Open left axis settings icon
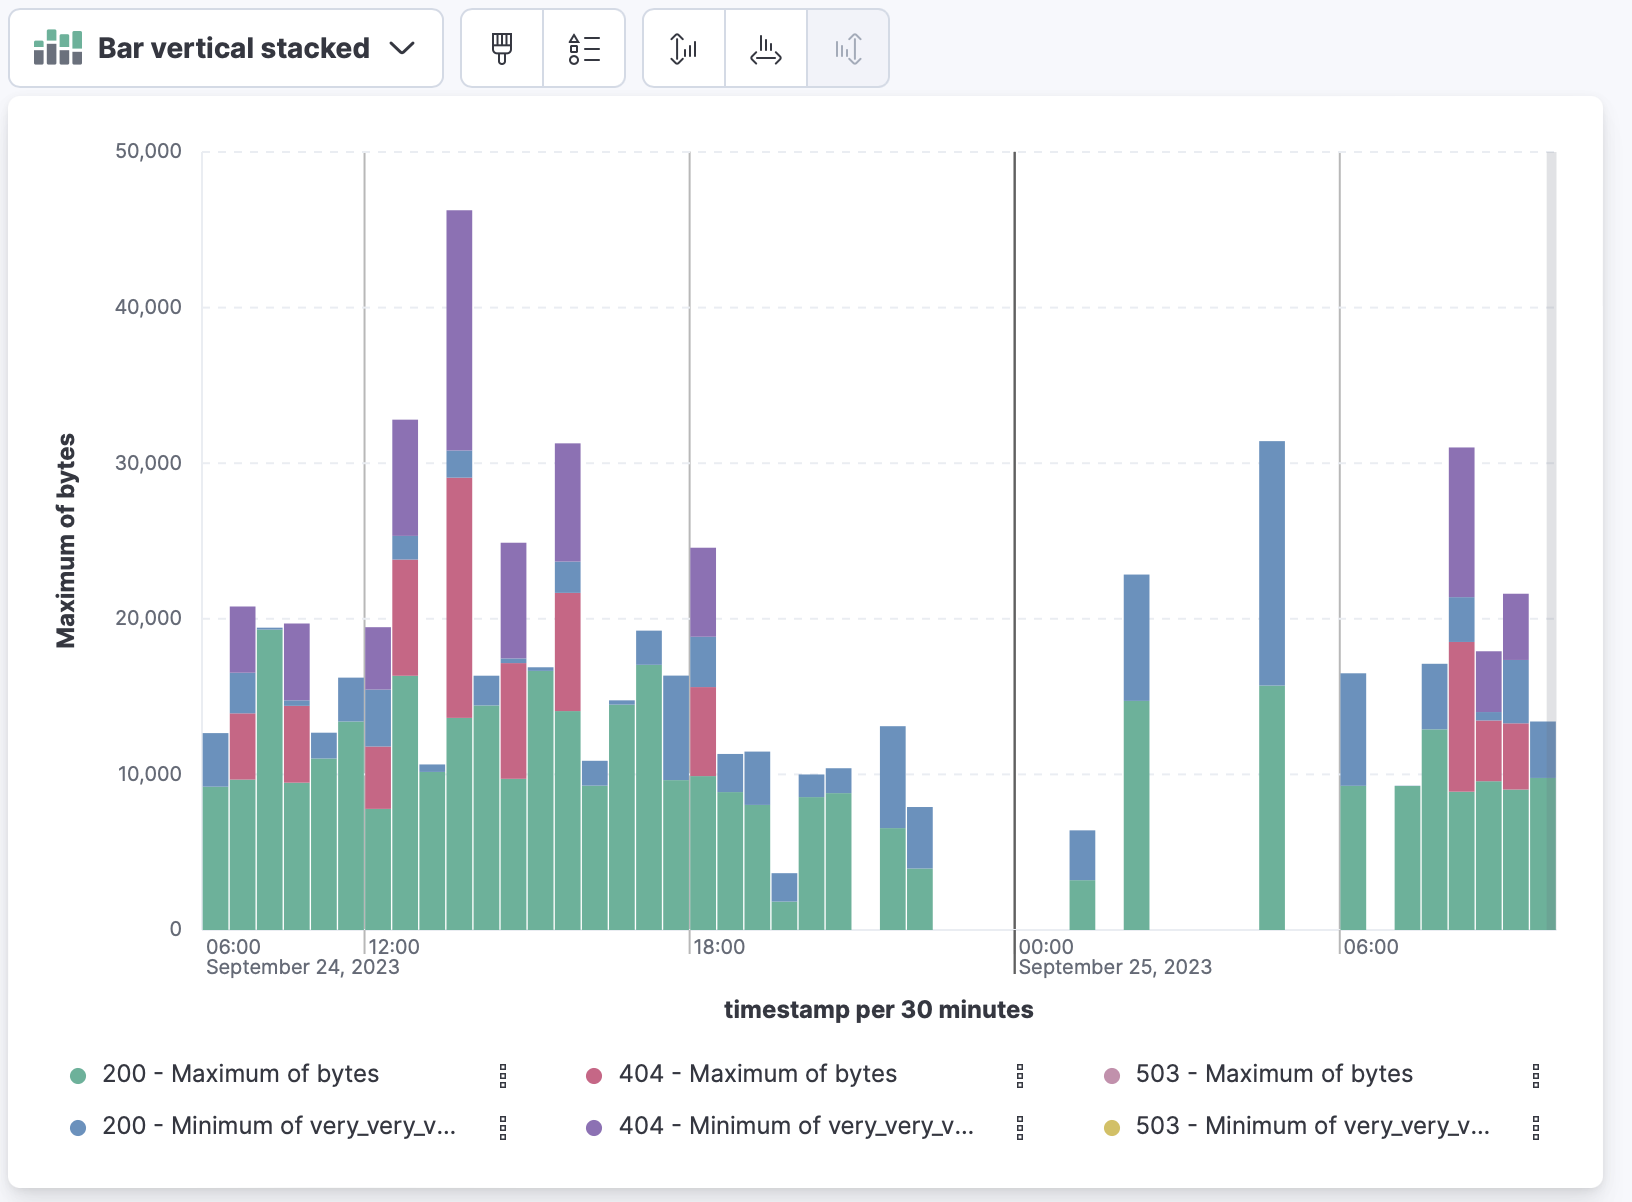 point(683,47)
